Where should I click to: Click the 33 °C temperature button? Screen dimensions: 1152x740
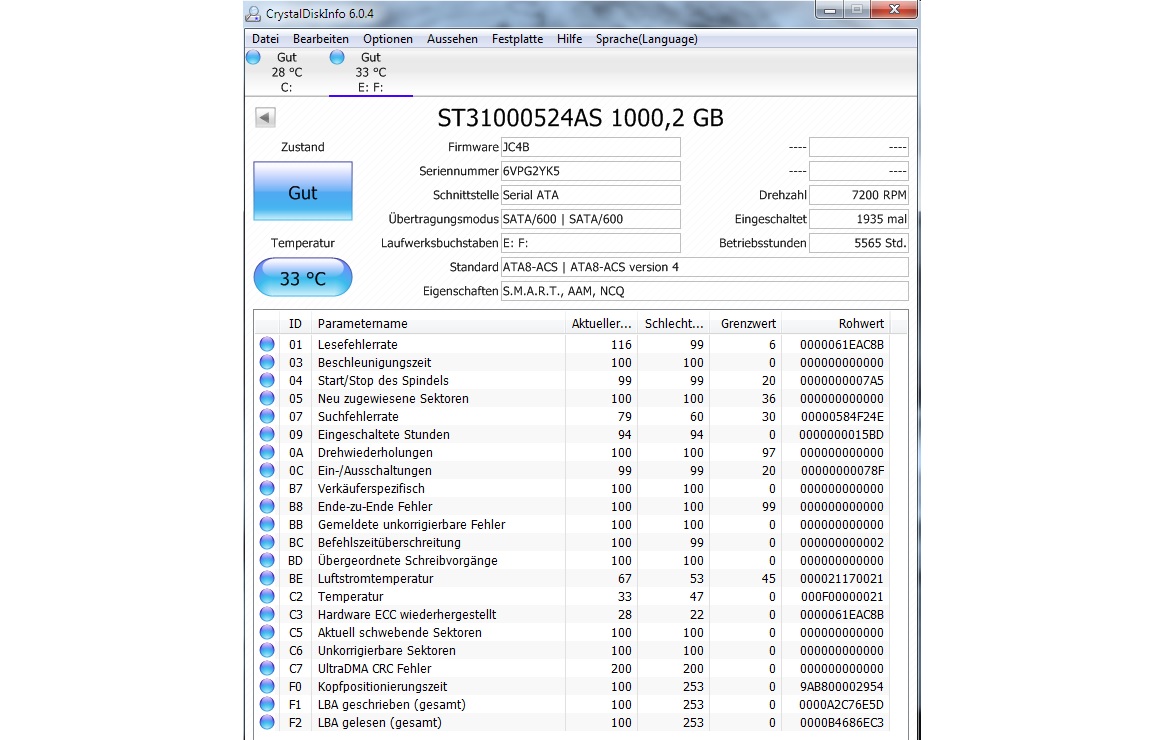point(303,278)
